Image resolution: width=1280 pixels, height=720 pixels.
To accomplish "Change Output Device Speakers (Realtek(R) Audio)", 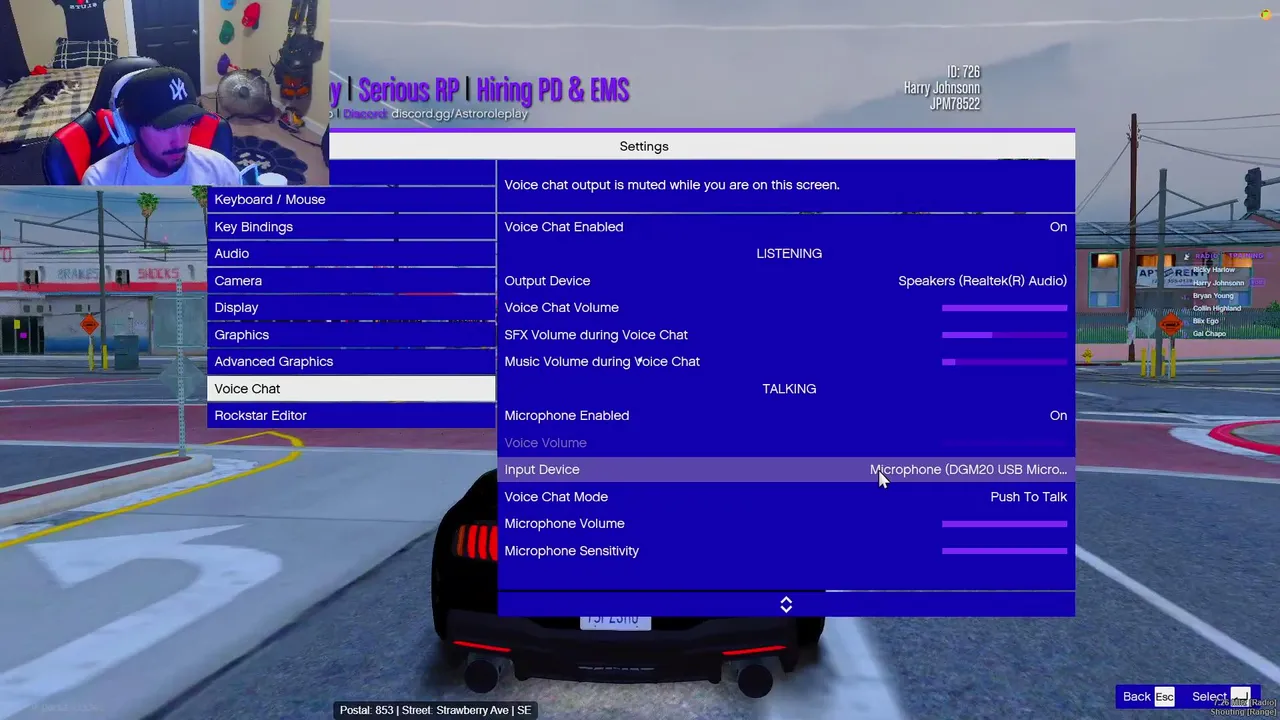I will pyautogui.click(x=786, y=281).
